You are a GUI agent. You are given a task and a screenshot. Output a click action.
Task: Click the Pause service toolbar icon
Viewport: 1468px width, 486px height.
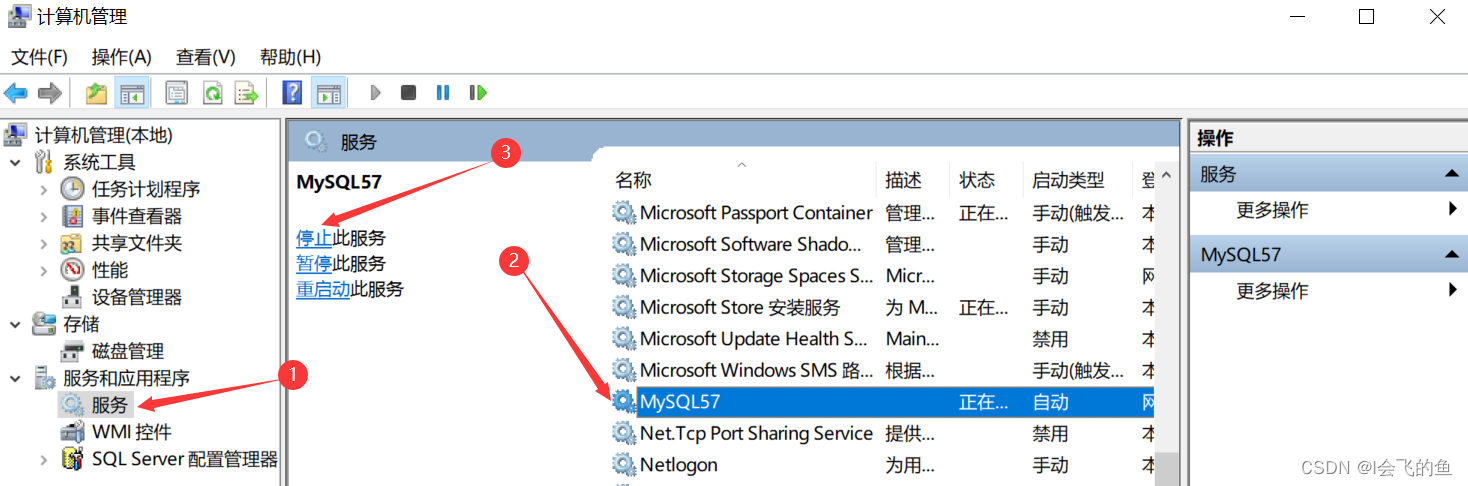pyautogui.click(x=443, y=93)
